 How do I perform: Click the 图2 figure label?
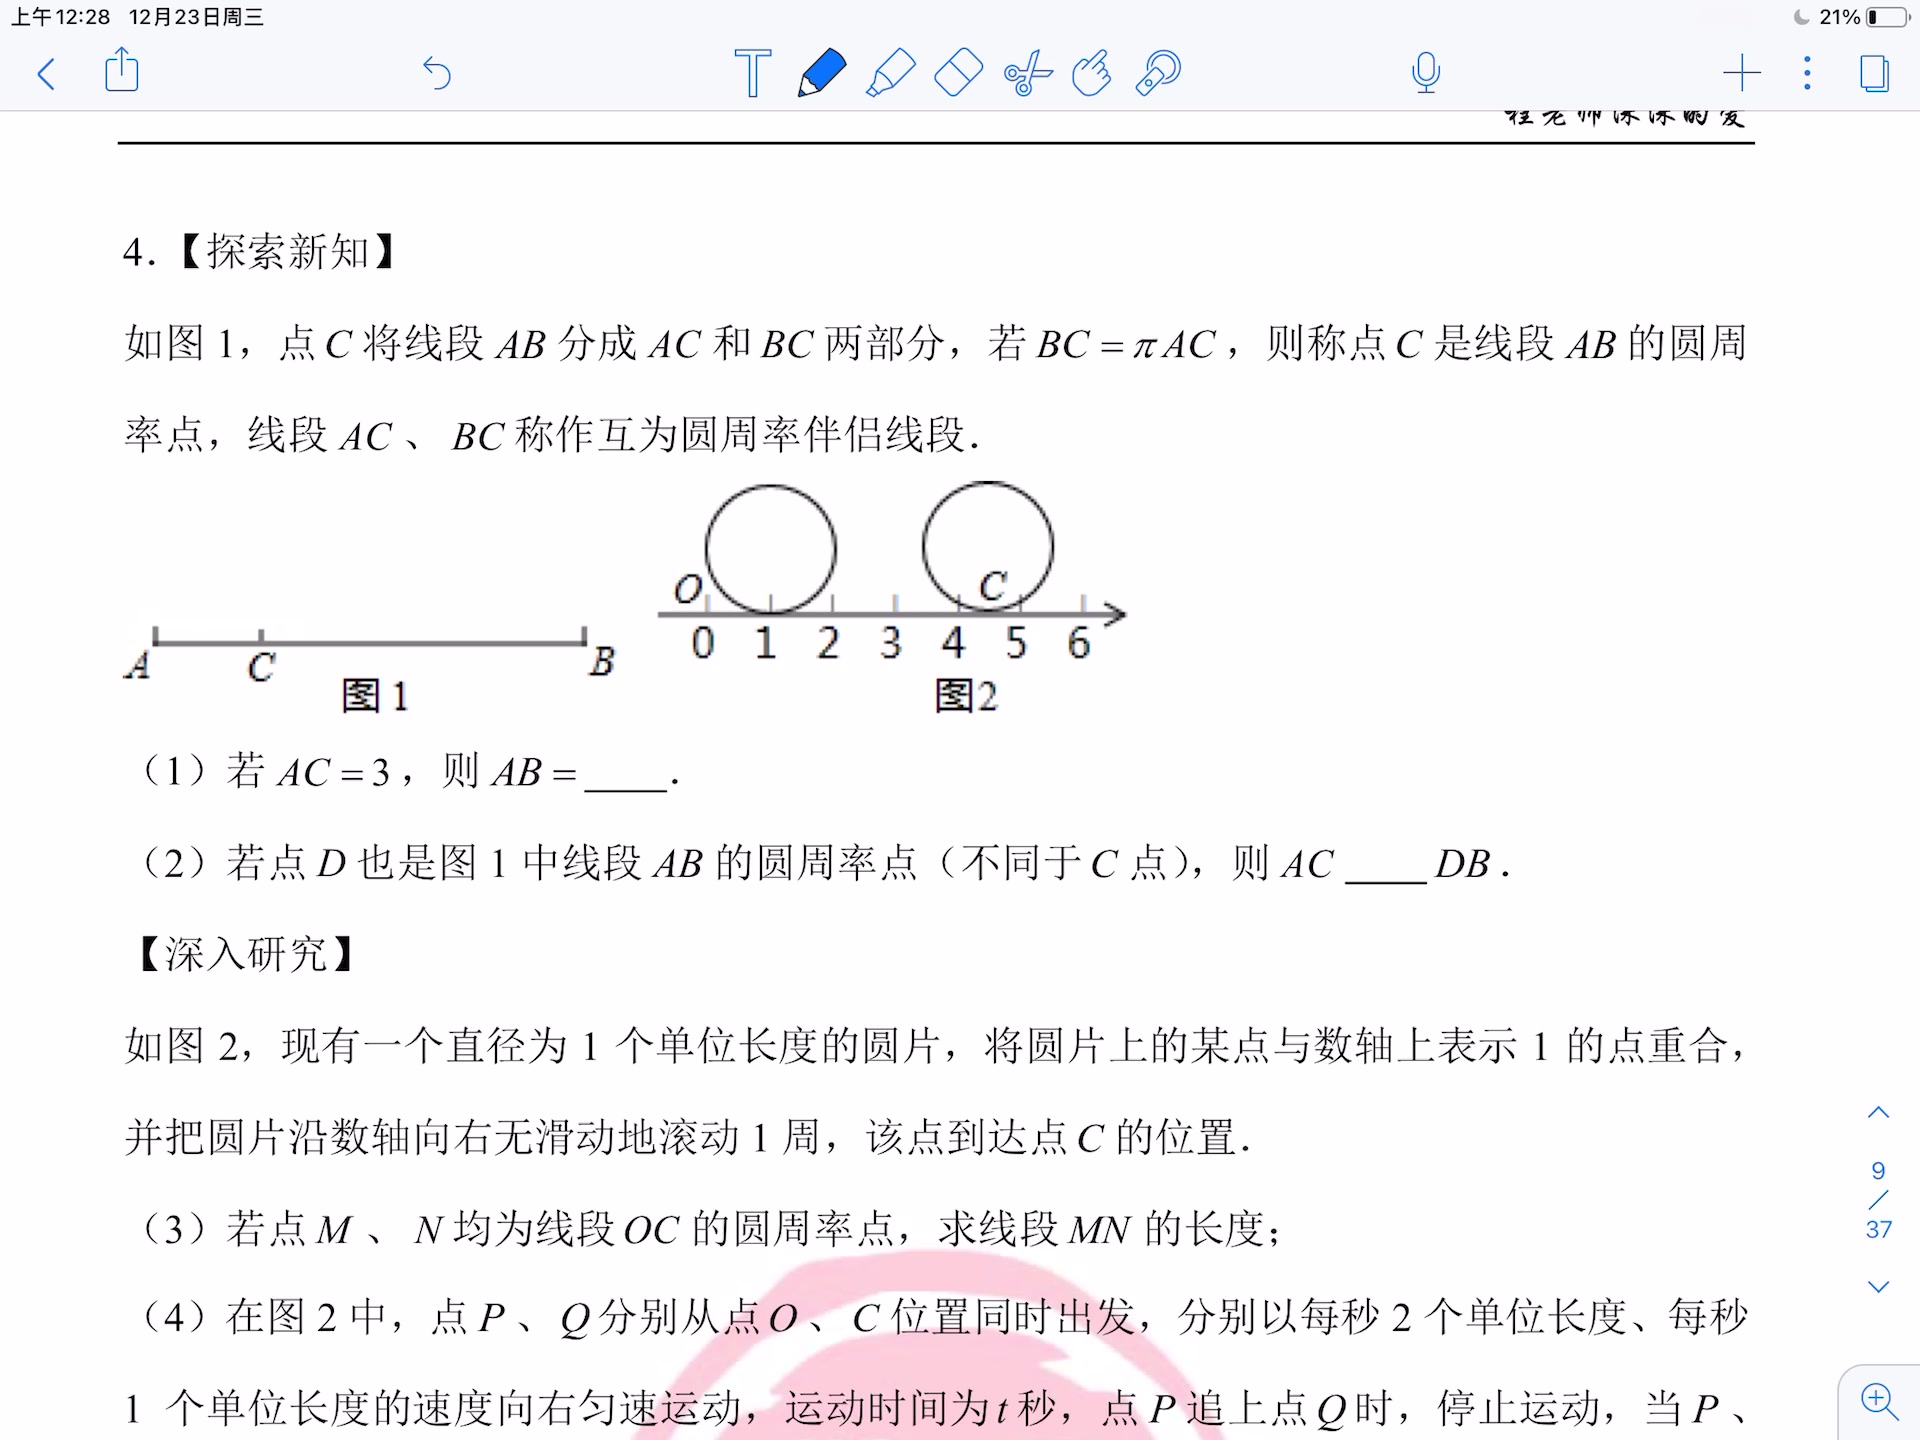[966, 695]
